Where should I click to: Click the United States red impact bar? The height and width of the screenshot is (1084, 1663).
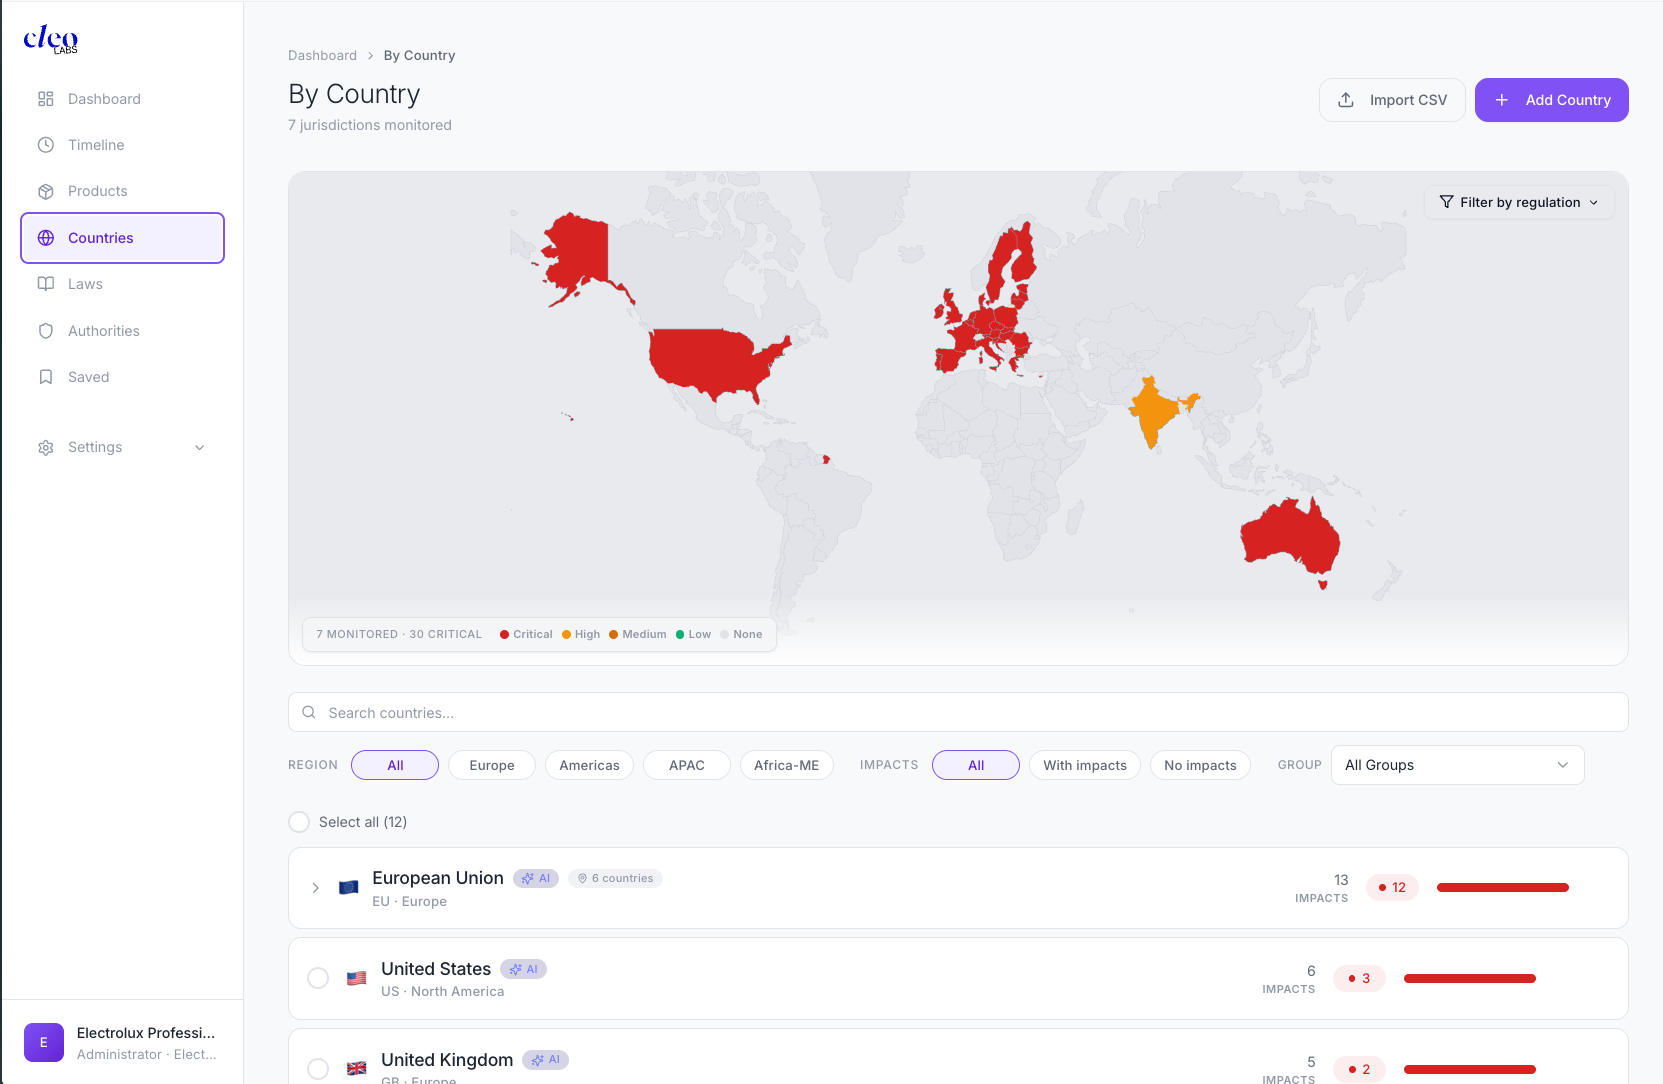click(1469, 978)
